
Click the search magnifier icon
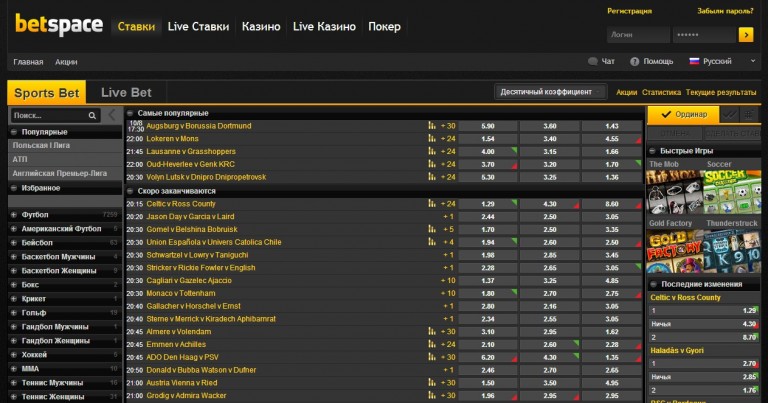[92, 116]
